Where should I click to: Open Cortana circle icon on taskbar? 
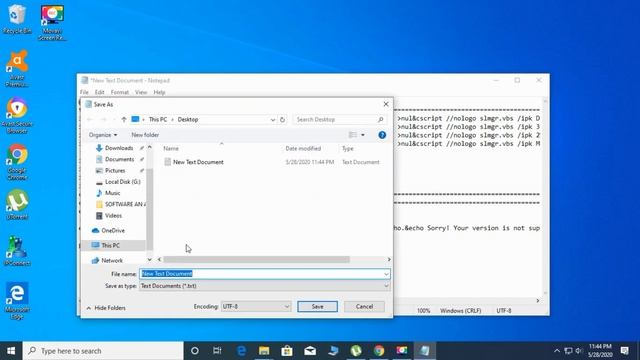[195, 351]
